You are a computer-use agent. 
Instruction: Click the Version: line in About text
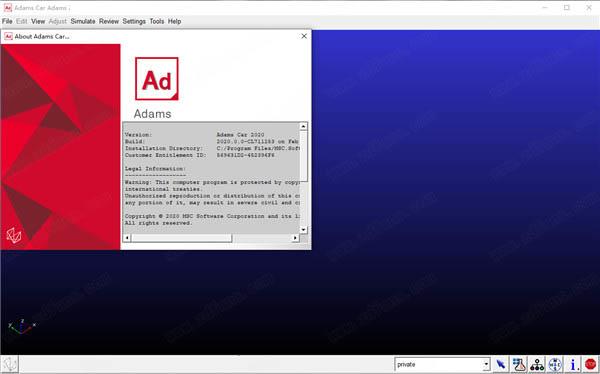coord(194,135)
